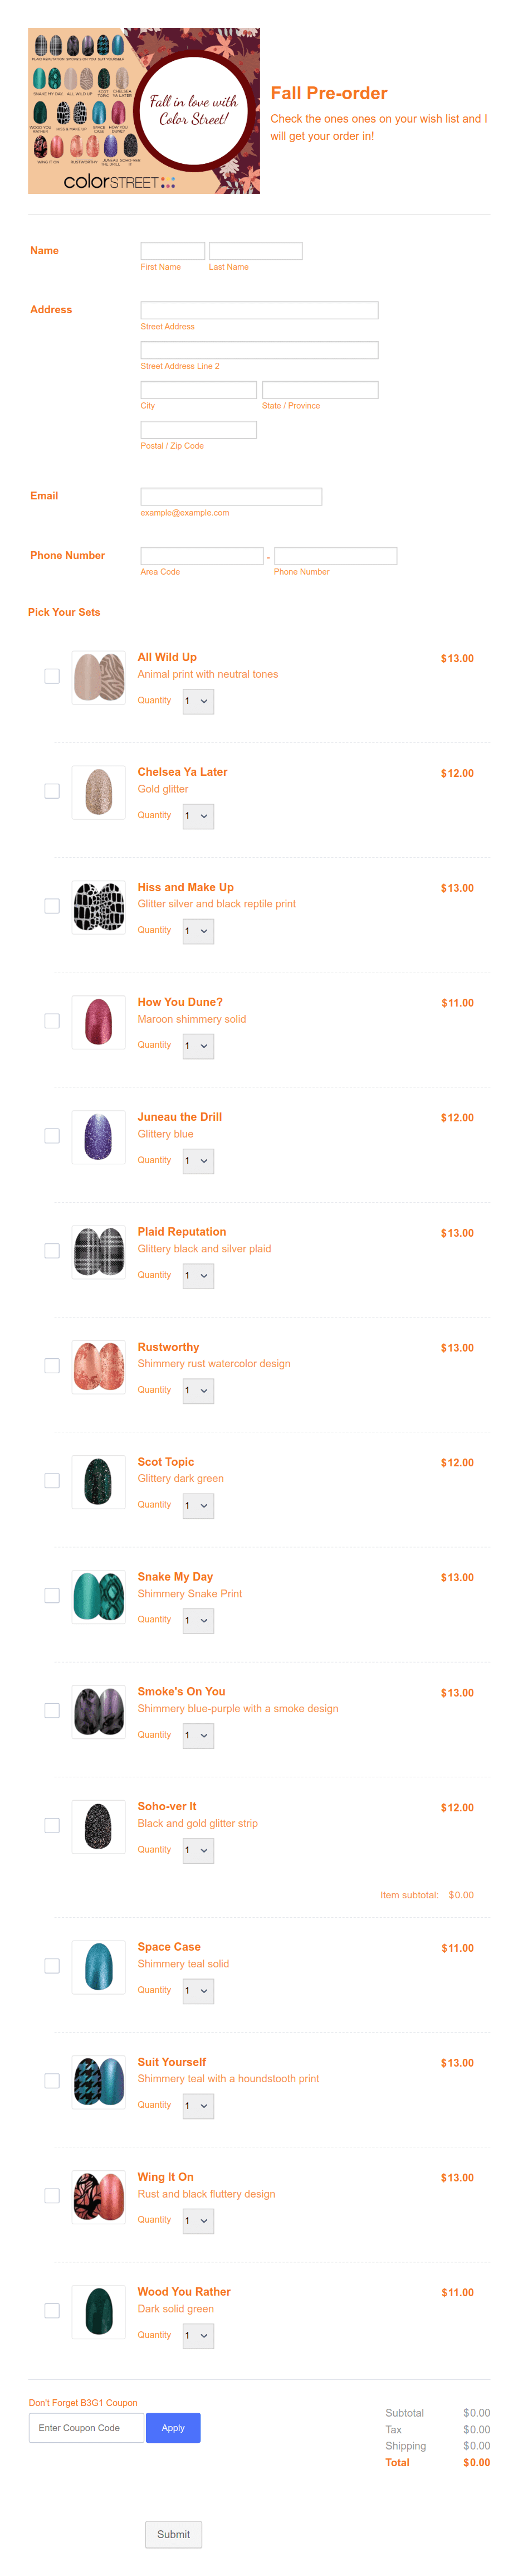Click the Email address field
The height and width of the screenshot is (2576, 518).
[x=231, y=496]
